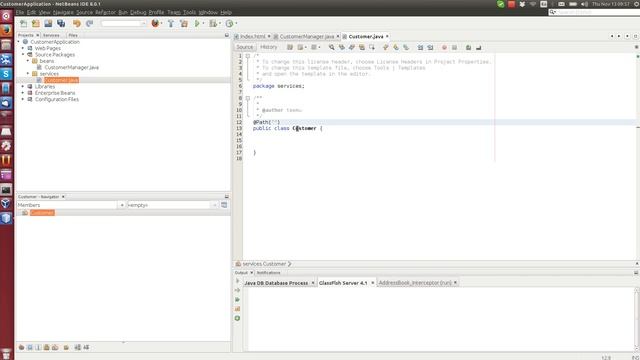Click the editor Find Selection magnifier icon
Image resolution: width=640 pixels, height=360 pixels.
coord(331,47)
